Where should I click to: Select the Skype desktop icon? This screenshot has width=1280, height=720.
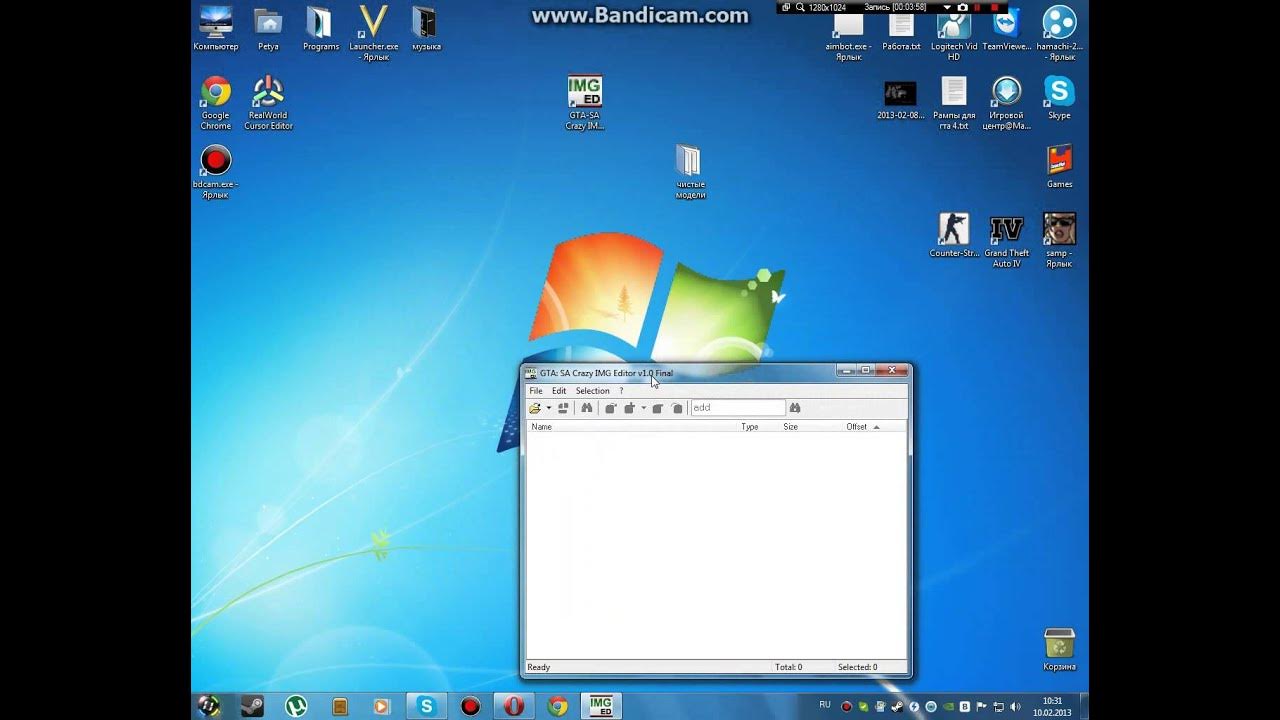(1059, 98)
